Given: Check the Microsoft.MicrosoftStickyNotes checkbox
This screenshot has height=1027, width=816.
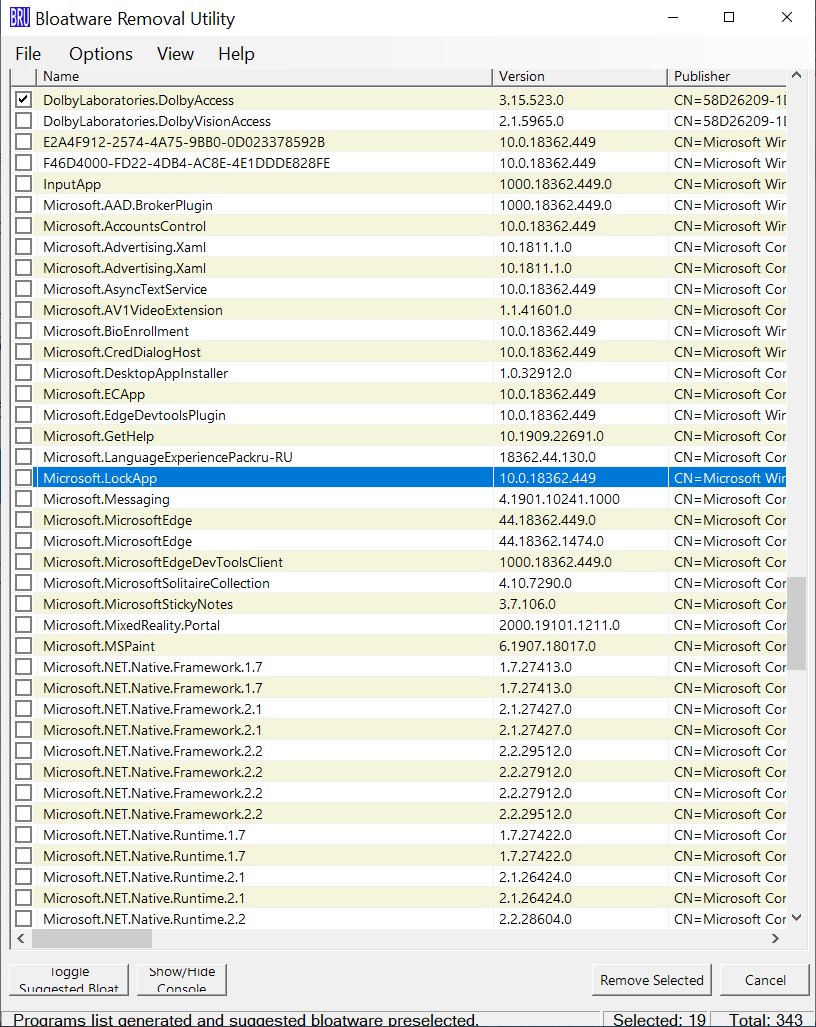Looking at the screenshot, I should coord(24,603).
